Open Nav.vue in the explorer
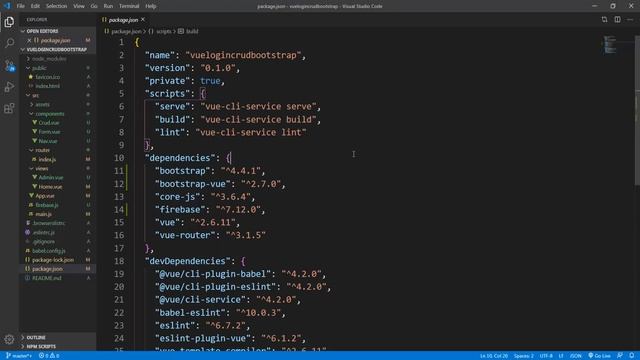Image resolution: width=640 pixels, height=360 pixels. click(x=57, y=141)
